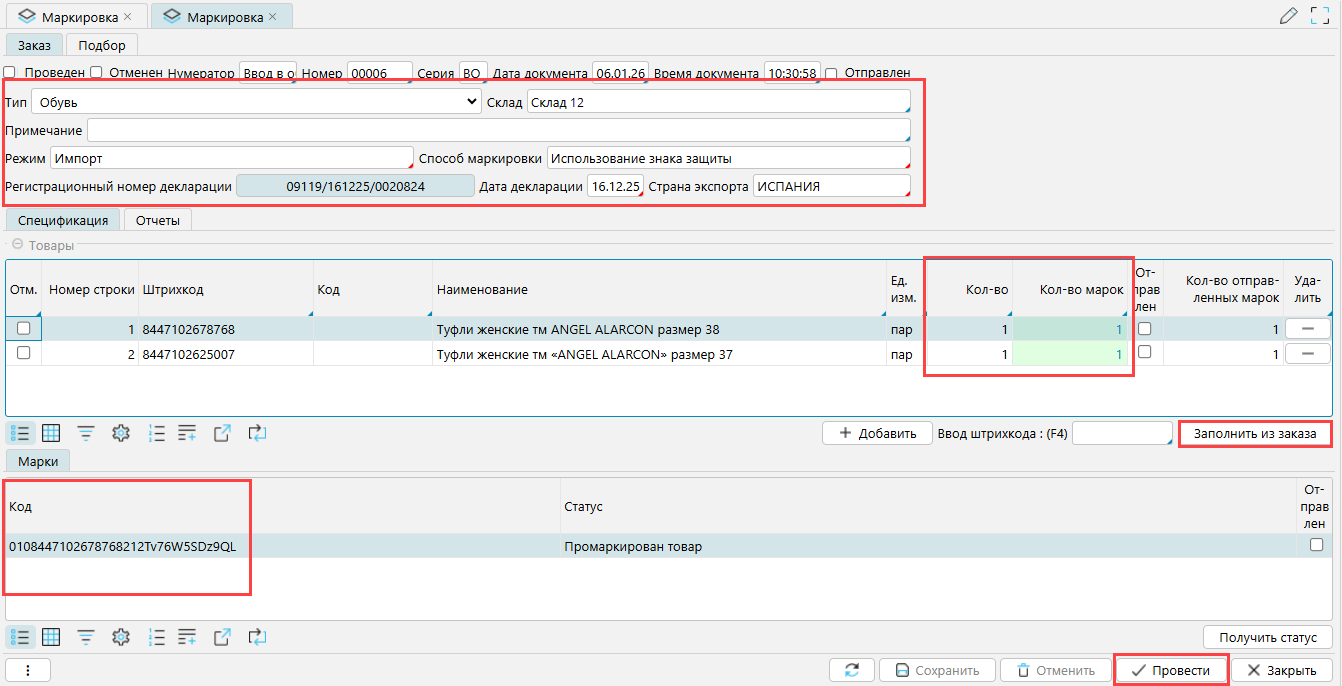Toggle fullscreen with the top-right frame icon
Screen dimensions: 1342x686
point(1320,16)
